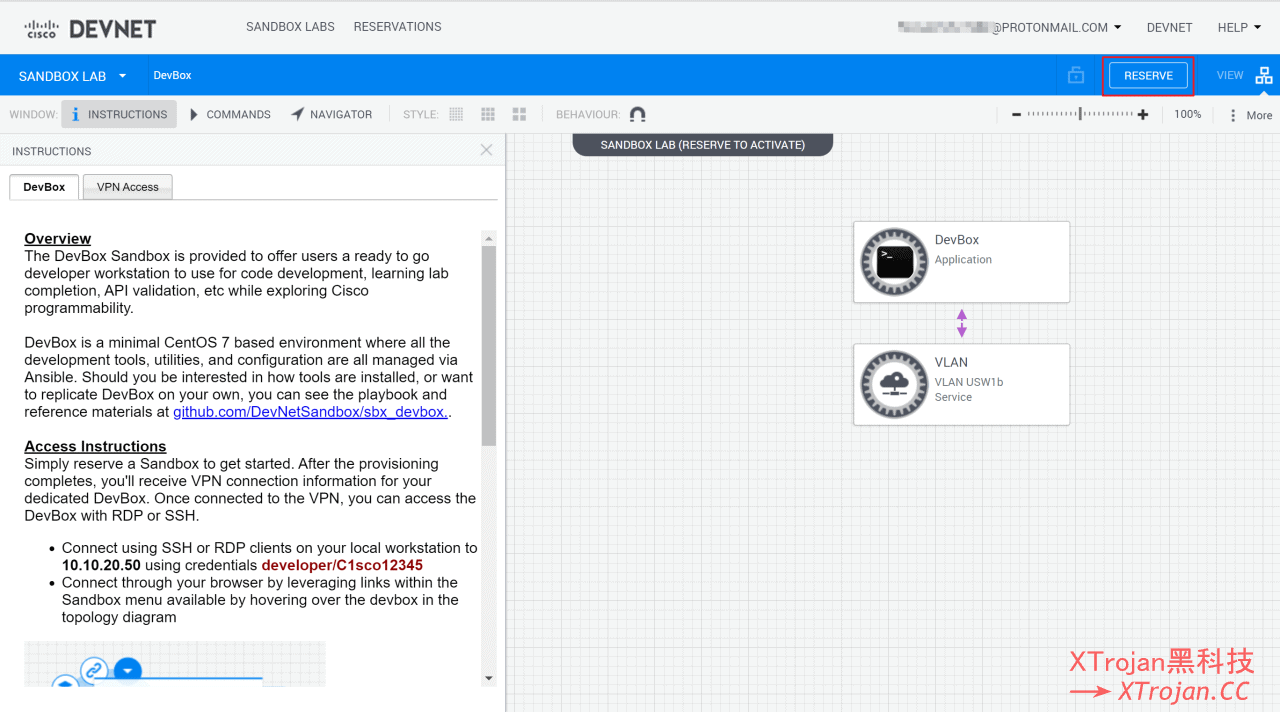
Task: Click the topology view icon
Action: (x=1264, y=76)
